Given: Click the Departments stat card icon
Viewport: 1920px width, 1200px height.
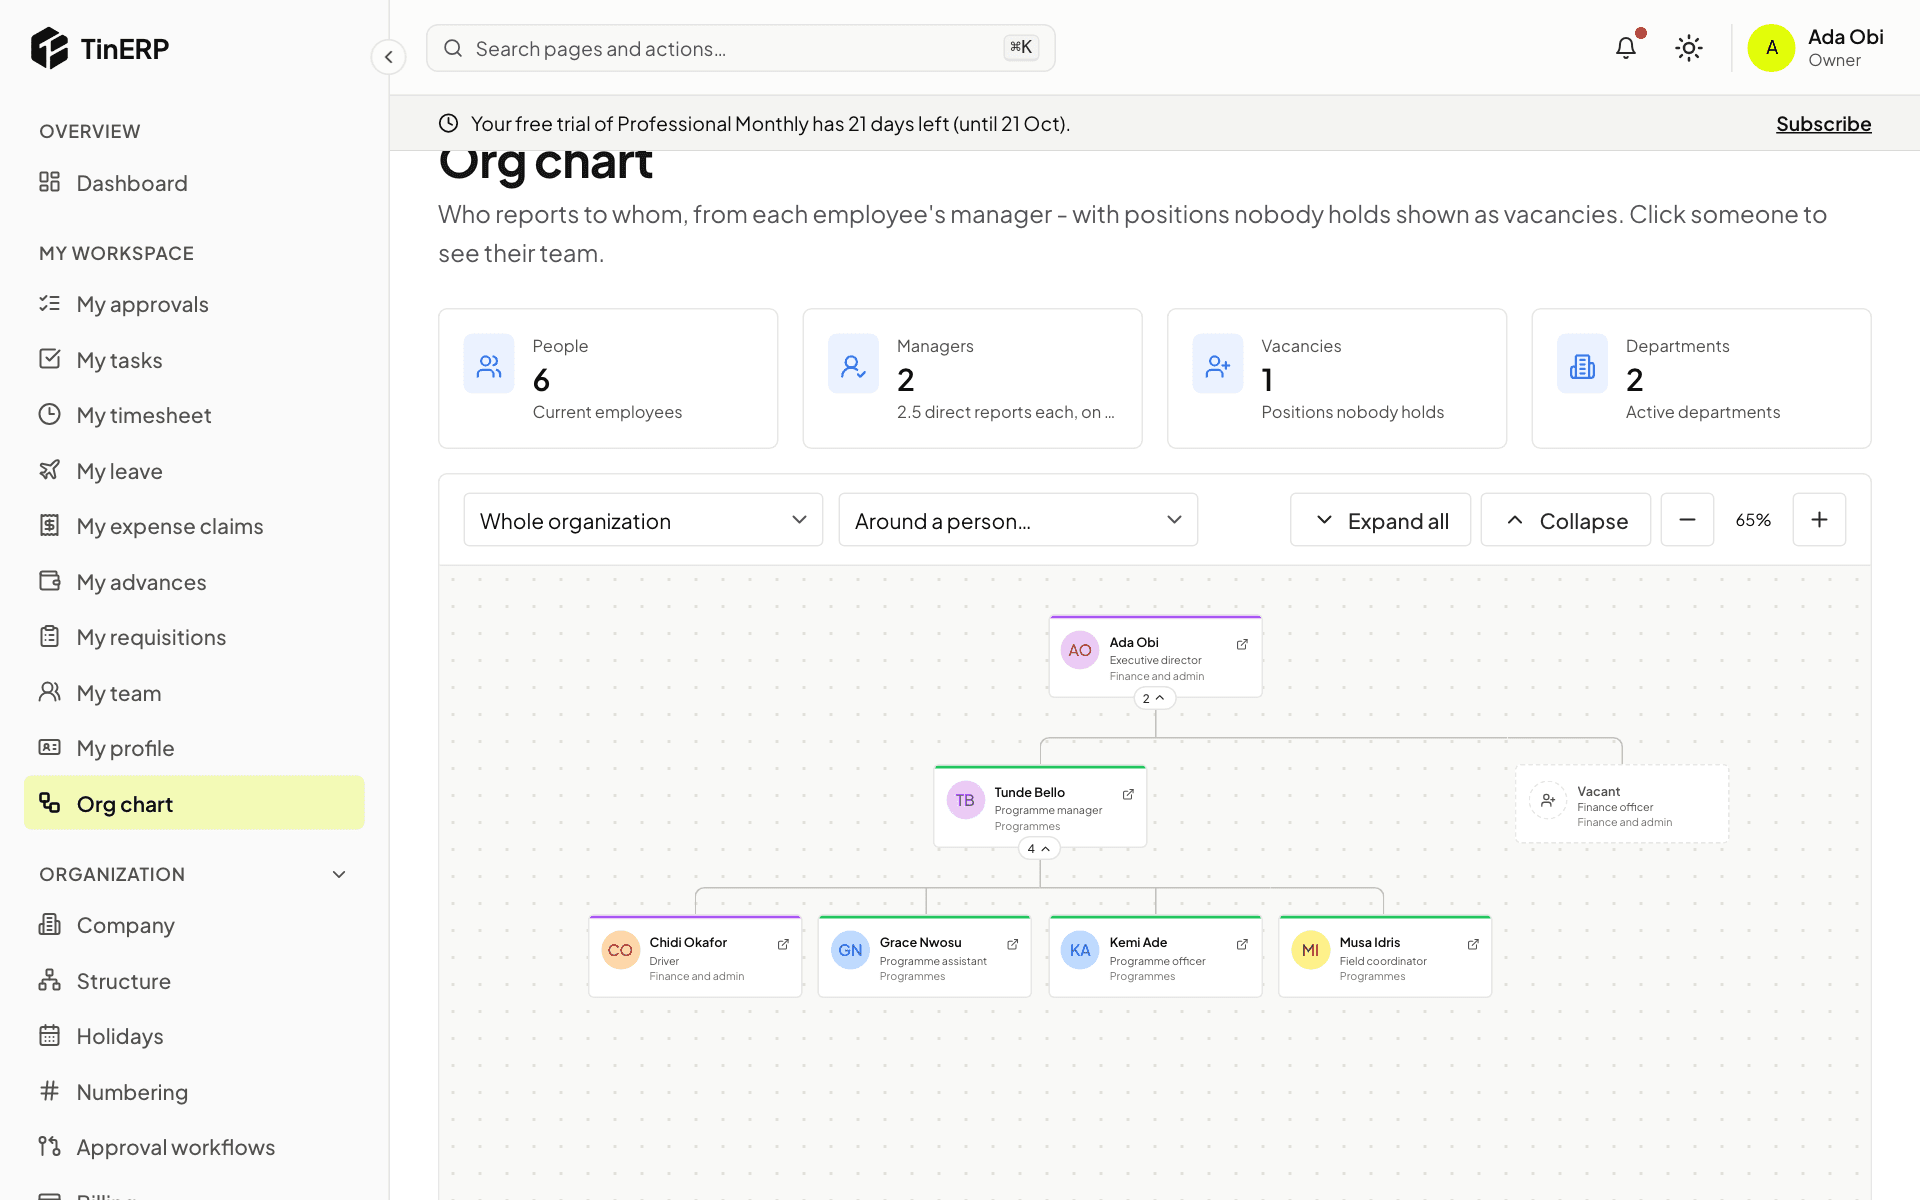Looking at the screenshot, I should coord(1582,364).
